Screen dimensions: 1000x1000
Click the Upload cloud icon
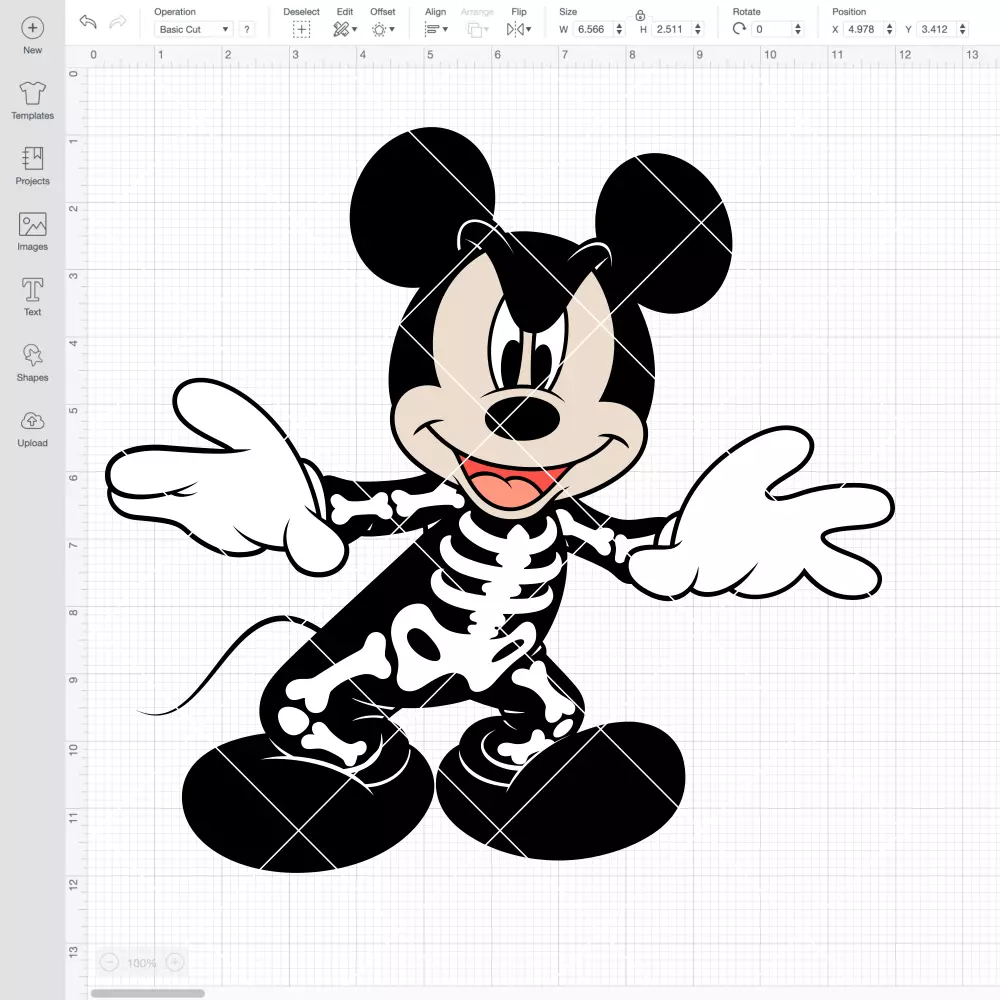tap(33, 421)
